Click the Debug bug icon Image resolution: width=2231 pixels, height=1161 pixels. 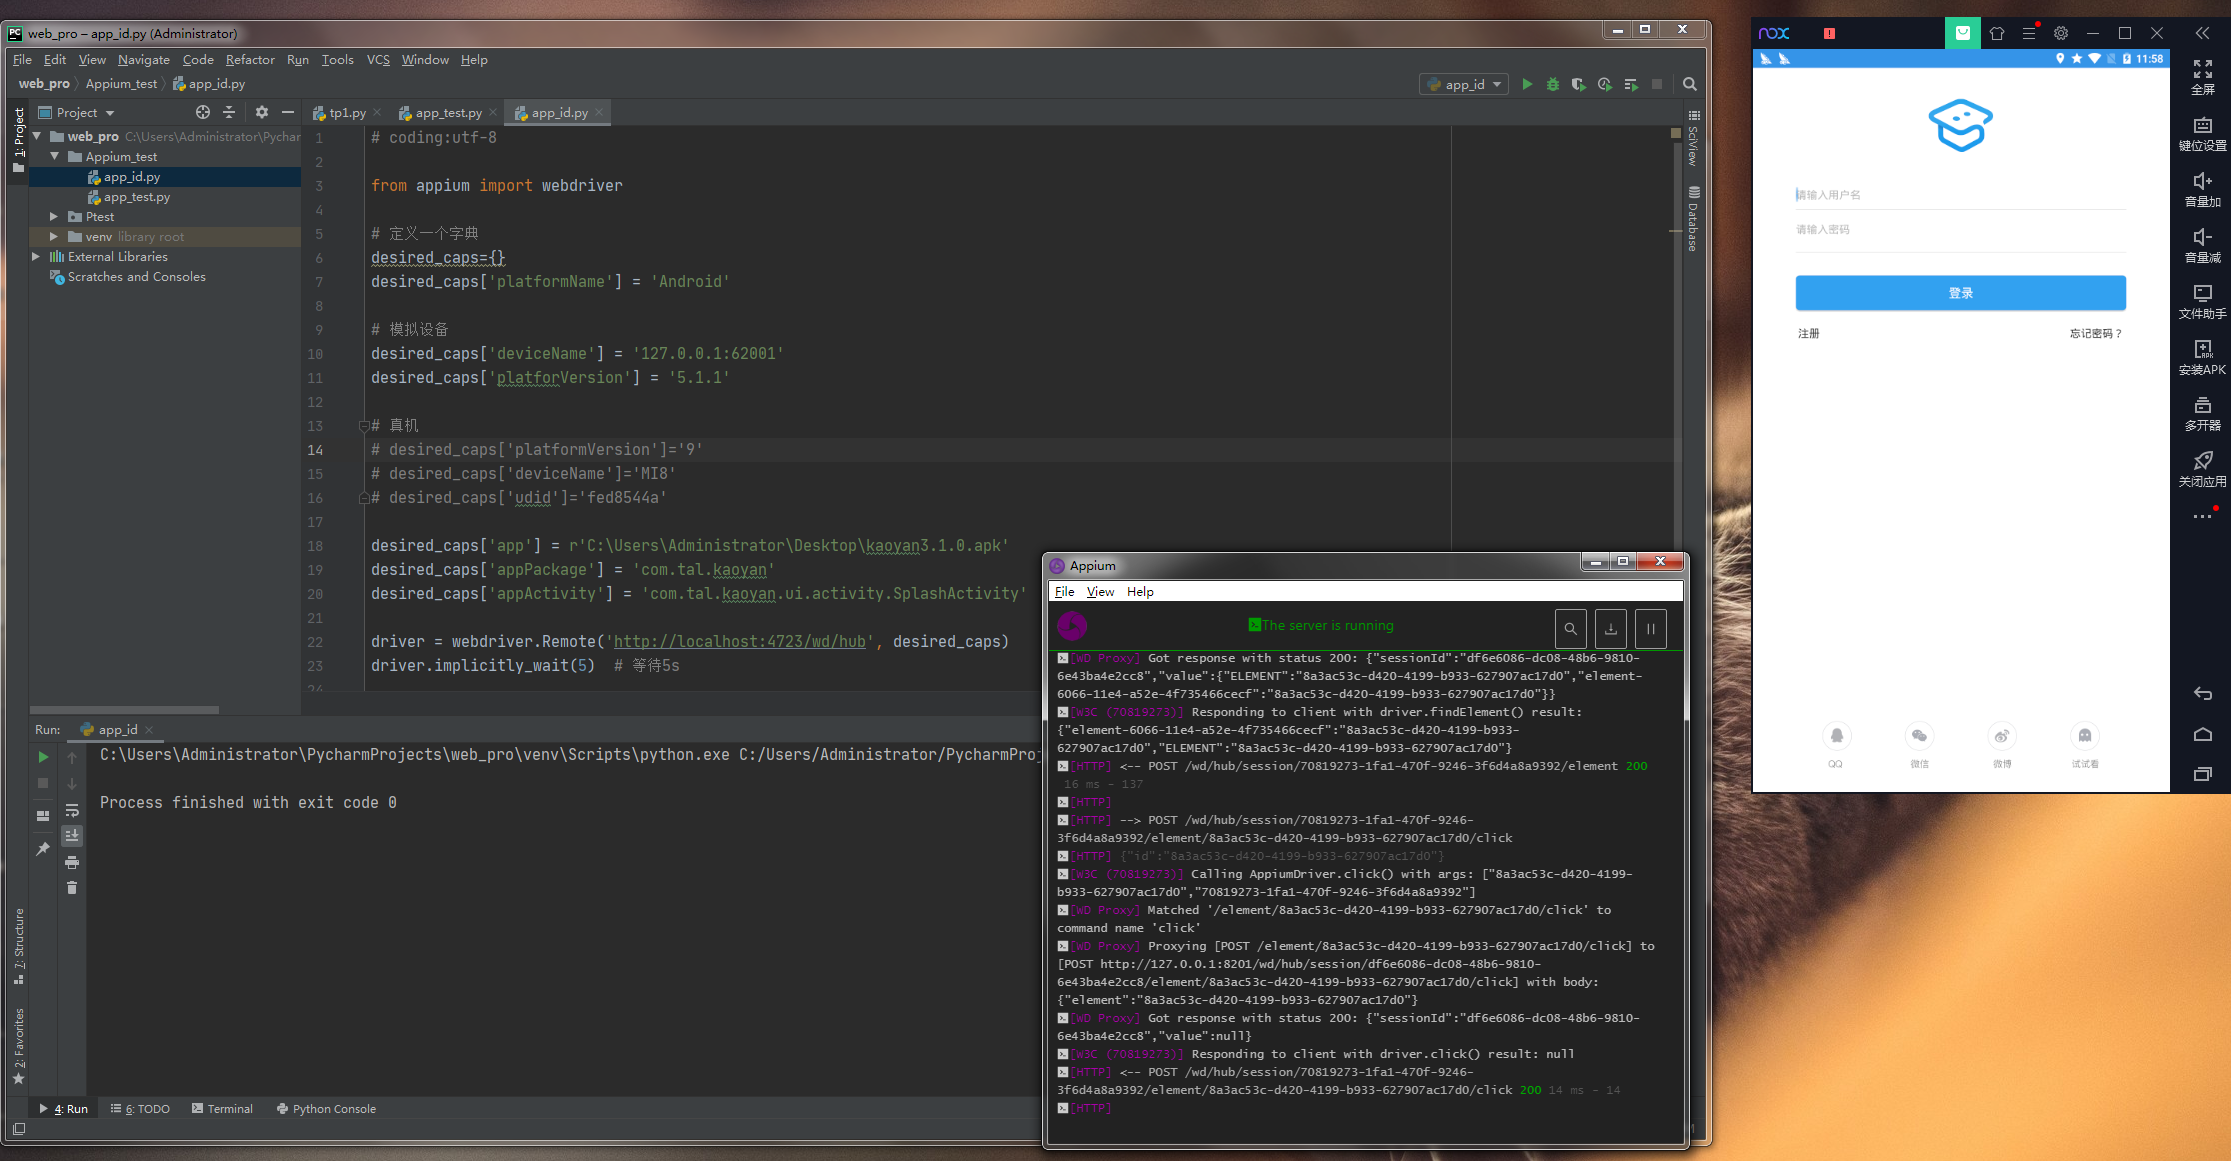1553,84
